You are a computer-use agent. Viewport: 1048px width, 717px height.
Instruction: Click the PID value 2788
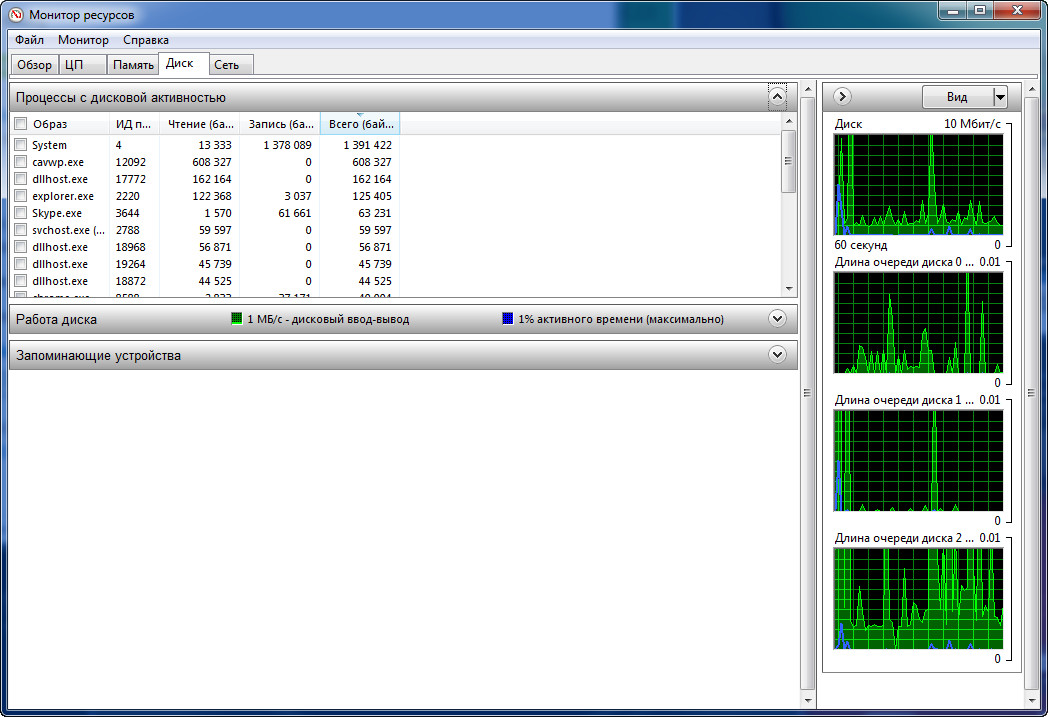tap(128, 230)
